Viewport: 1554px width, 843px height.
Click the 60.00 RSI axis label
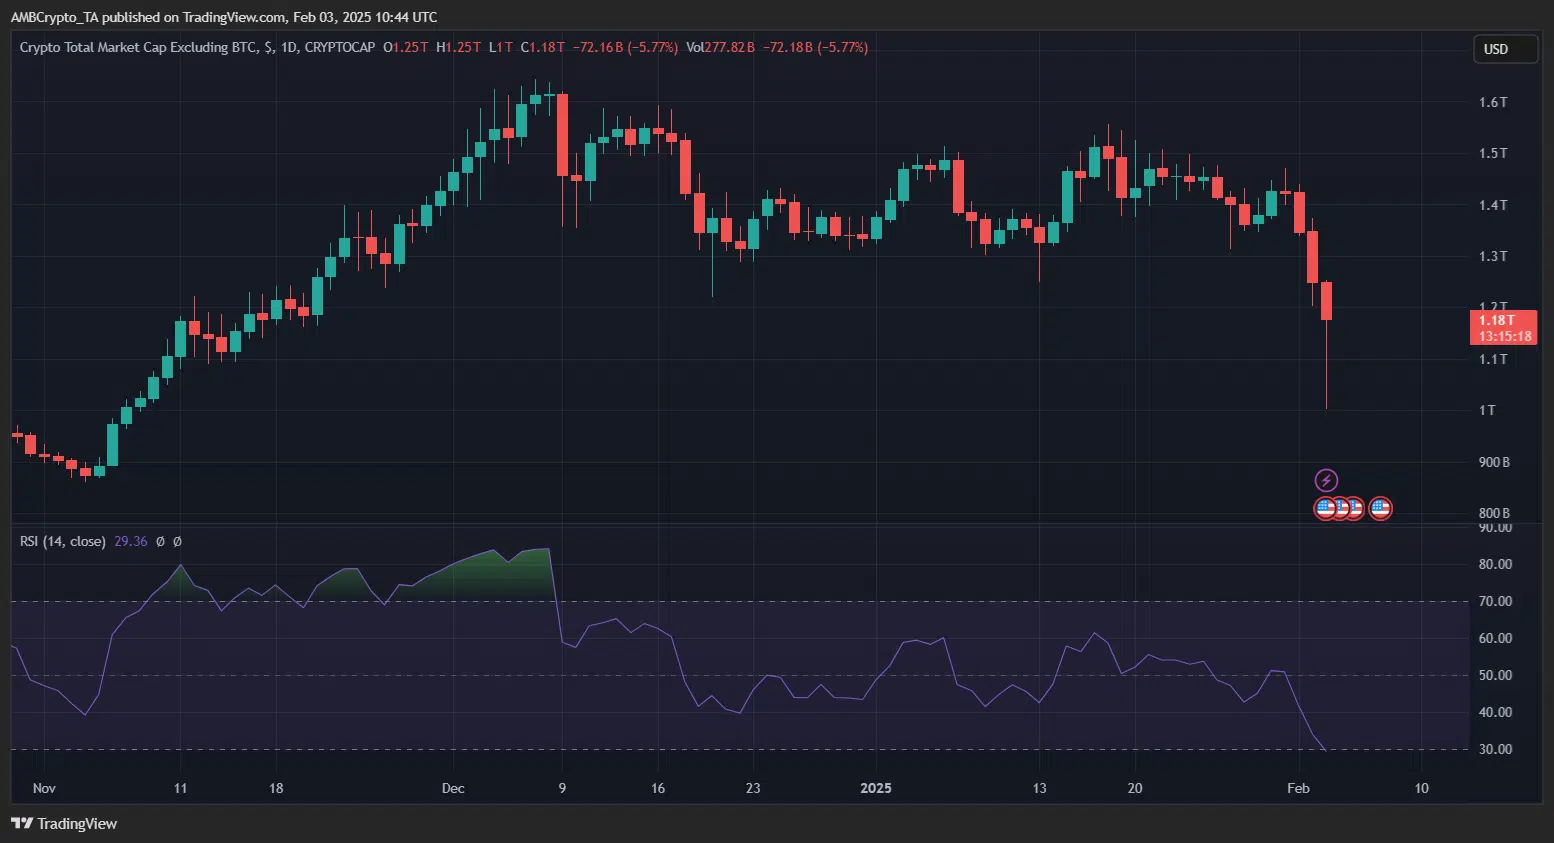(x=1496, y=638)
